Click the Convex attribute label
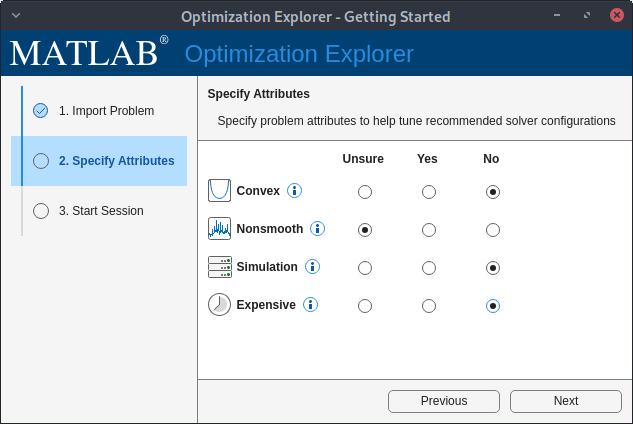 258,191
